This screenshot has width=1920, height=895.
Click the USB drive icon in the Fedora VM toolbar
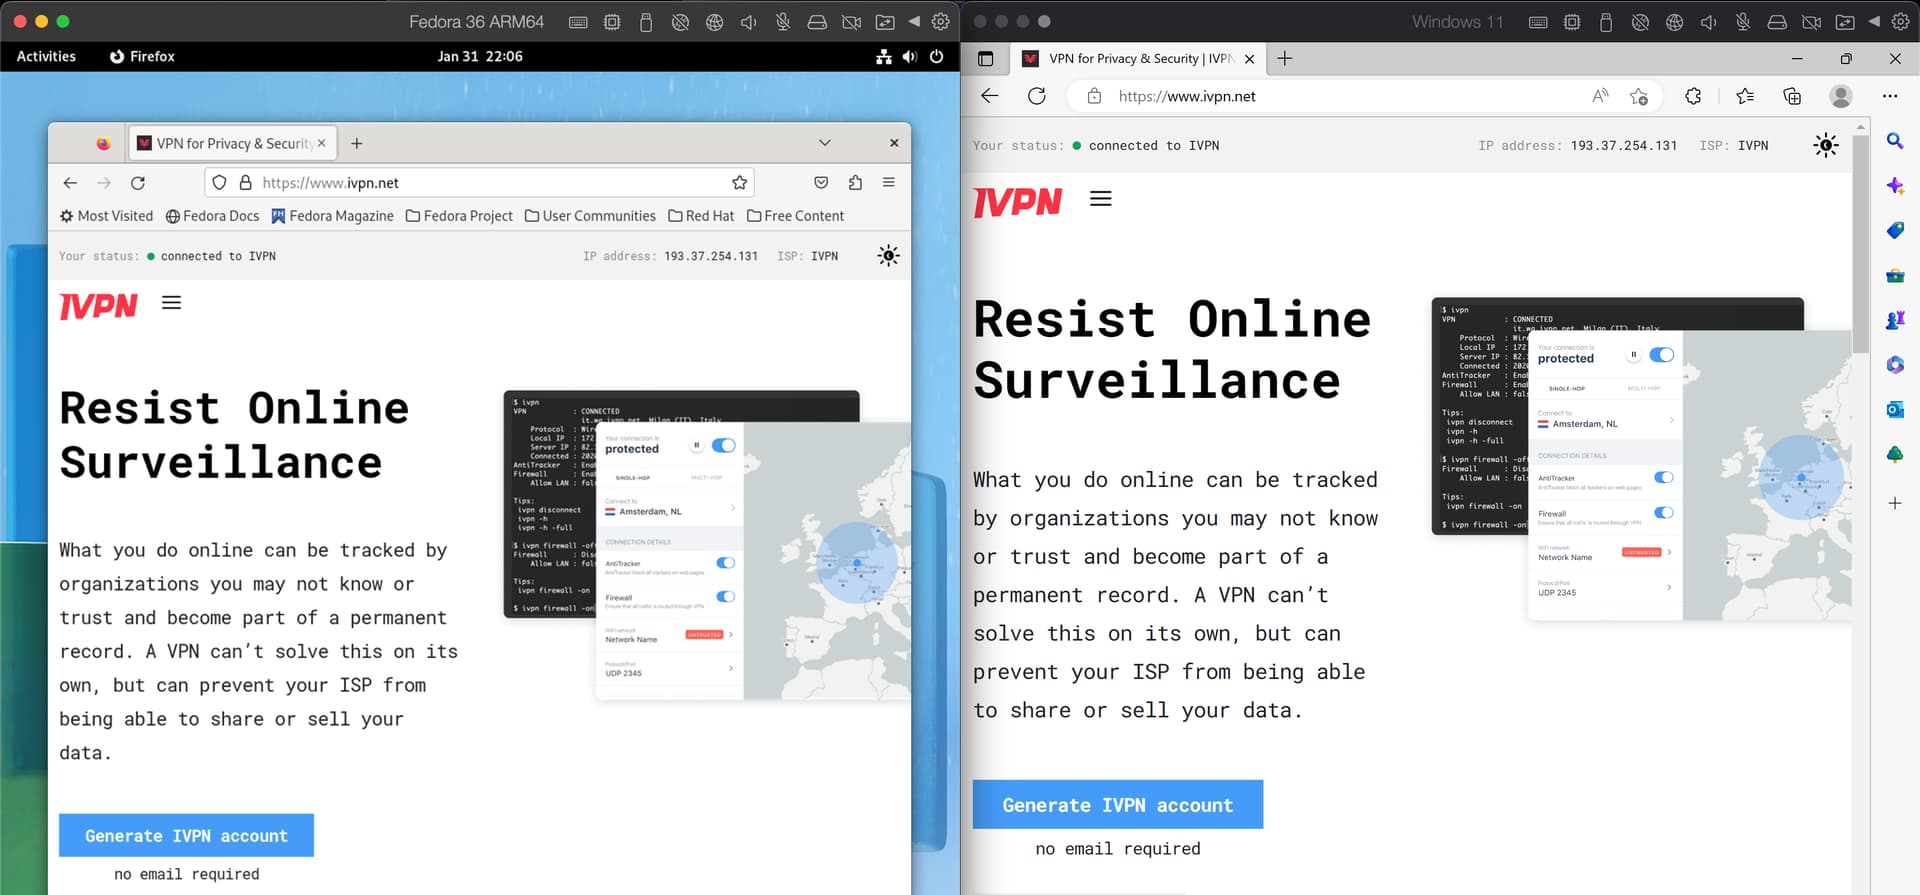tap(646, 22)
